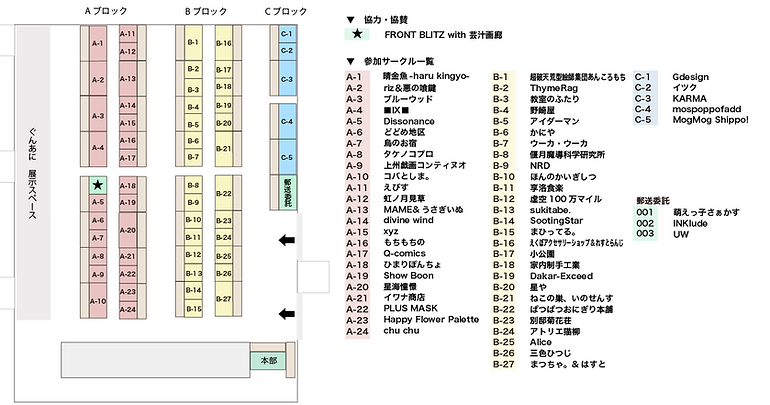Image resolution: width=770 pixels, height=405 pixels.
Task: Select booth C-3 on the floor map
Action: tap(287, 79)
